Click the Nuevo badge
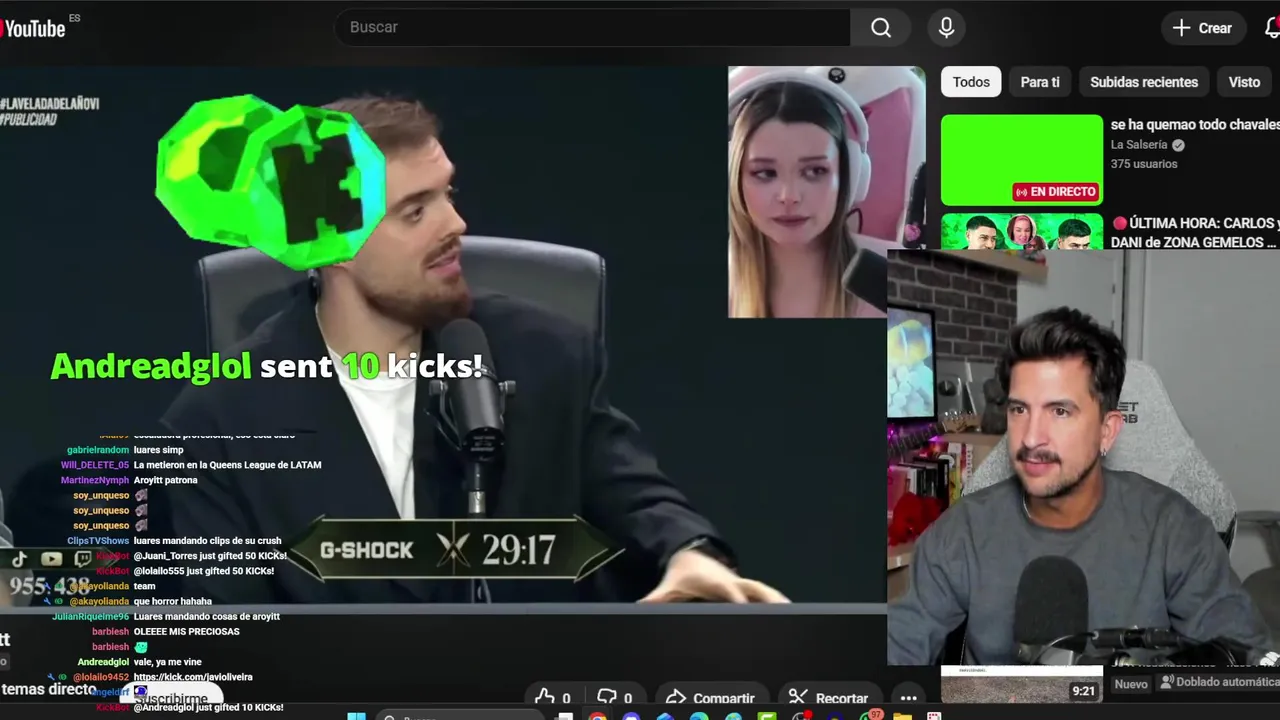The width and height of the screenshot is (1280, 720). 1131,684
